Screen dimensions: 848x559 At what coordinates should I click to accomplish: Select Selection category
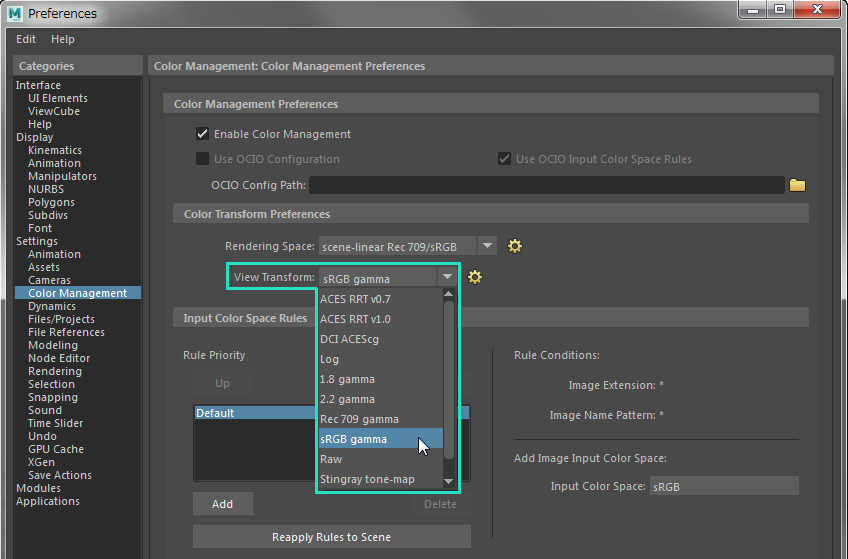(51, 383)
